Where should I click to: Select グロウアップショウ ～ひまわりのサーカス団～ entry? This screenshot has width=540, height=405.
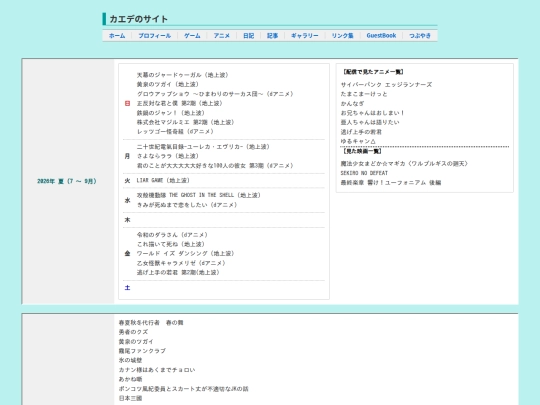(215, 94)
